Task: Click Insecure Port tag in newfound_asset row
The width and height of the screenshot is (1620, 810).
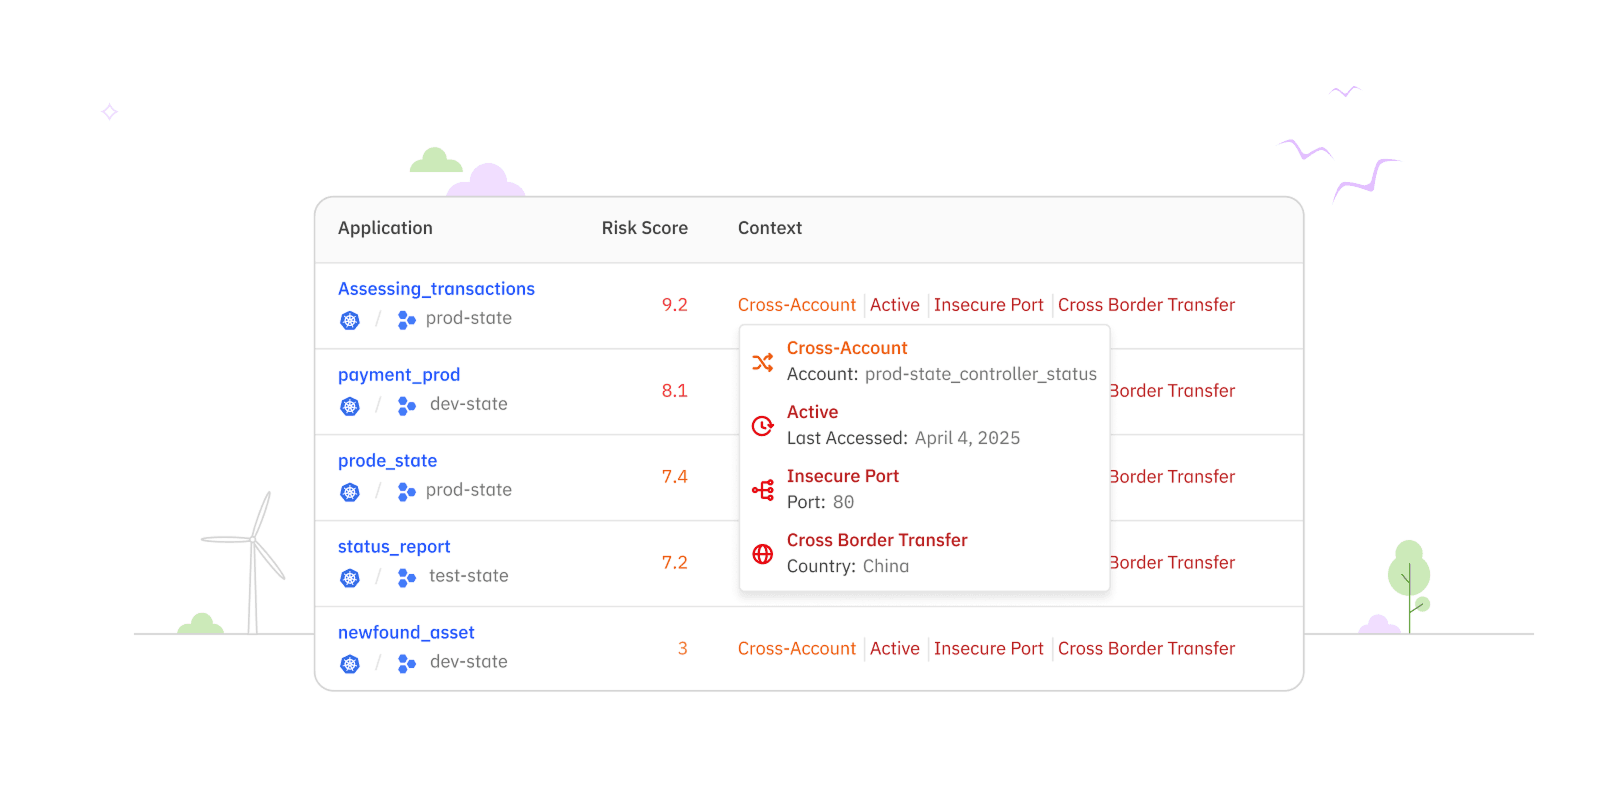Action: pos(988,649)
